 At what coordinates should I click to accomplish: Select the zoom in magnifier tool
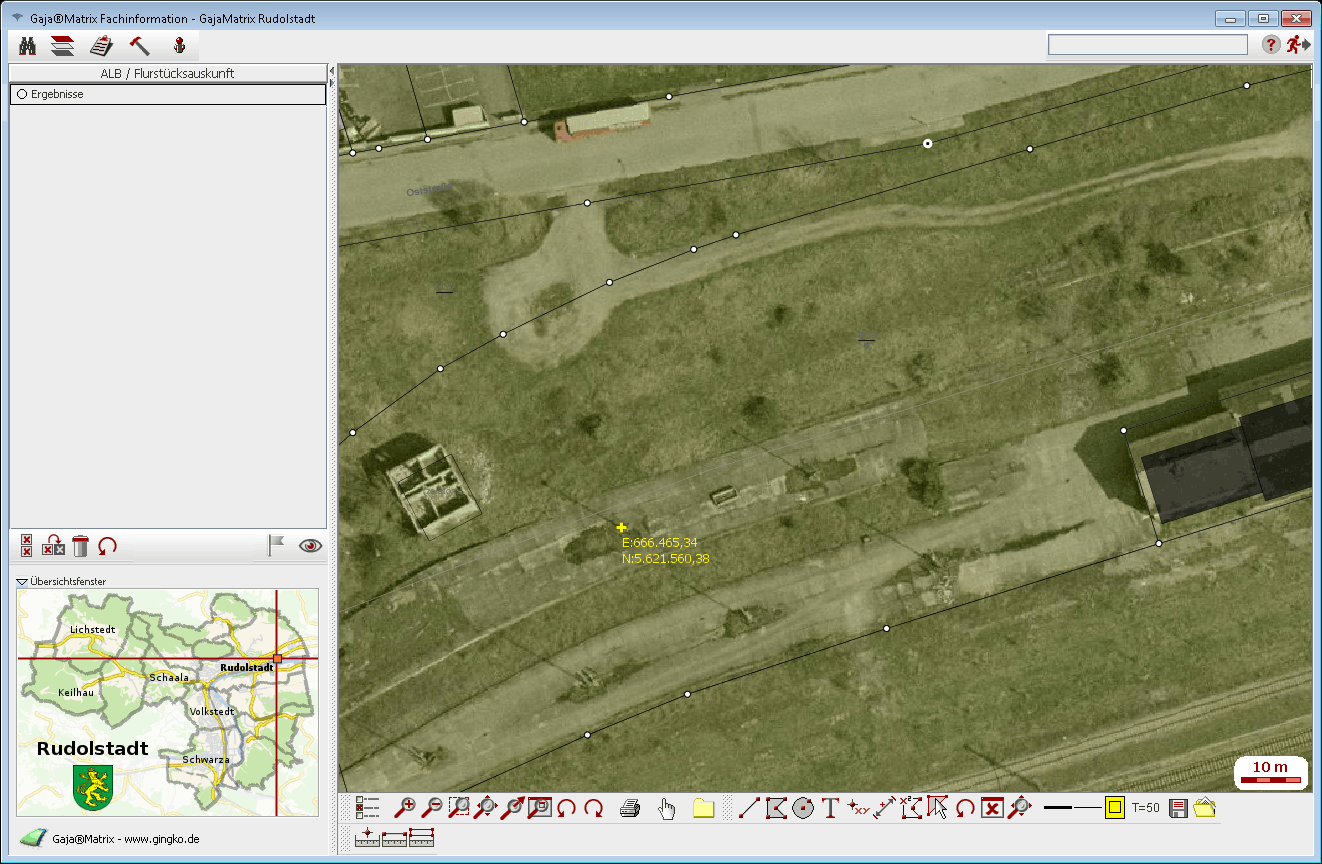[x=406, y=808]
